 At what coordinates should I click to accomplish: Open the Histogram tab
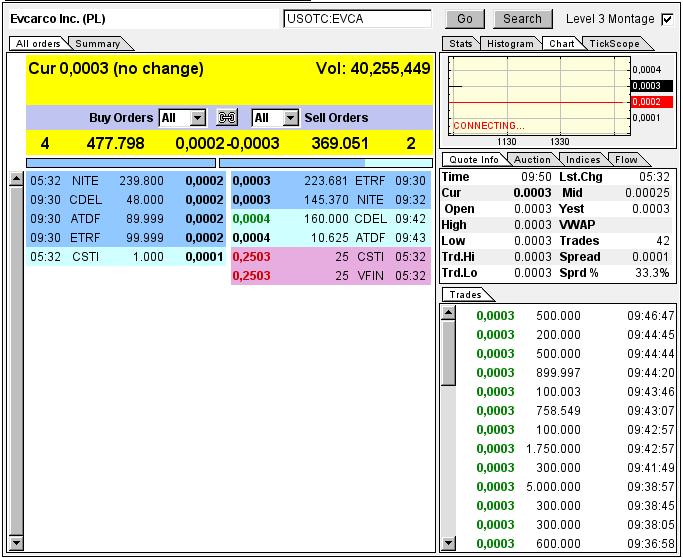tap(510, 44)
